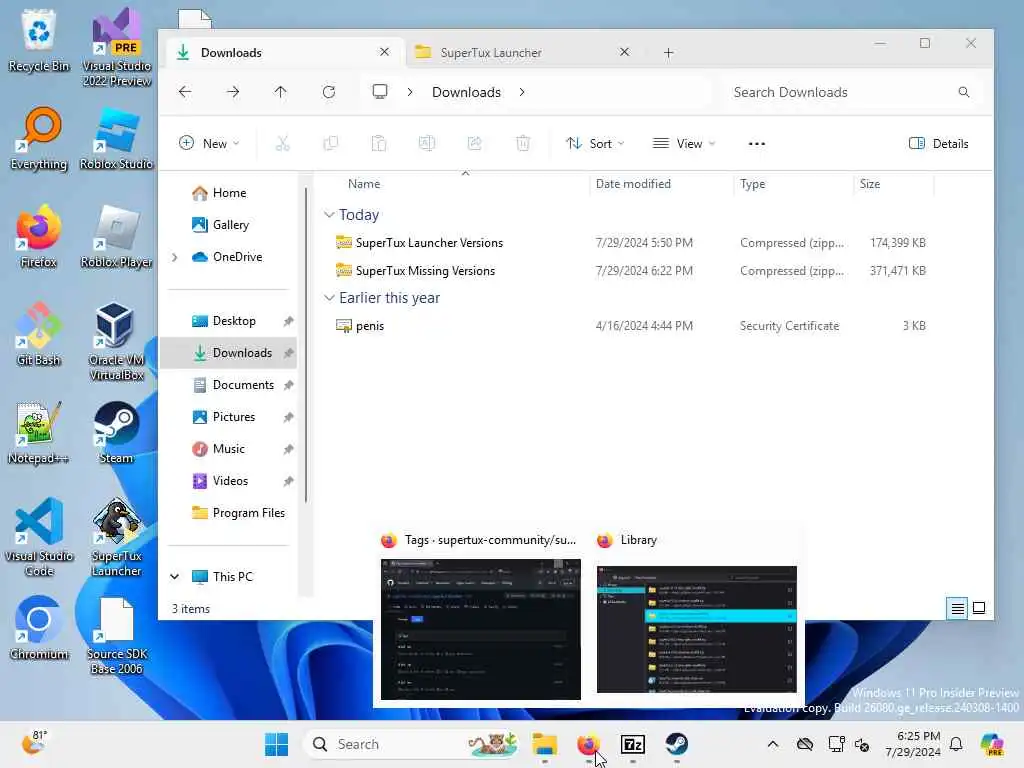Click the Copy toolbar icon
1024x768 pixels.
click(x=330, y=144)
